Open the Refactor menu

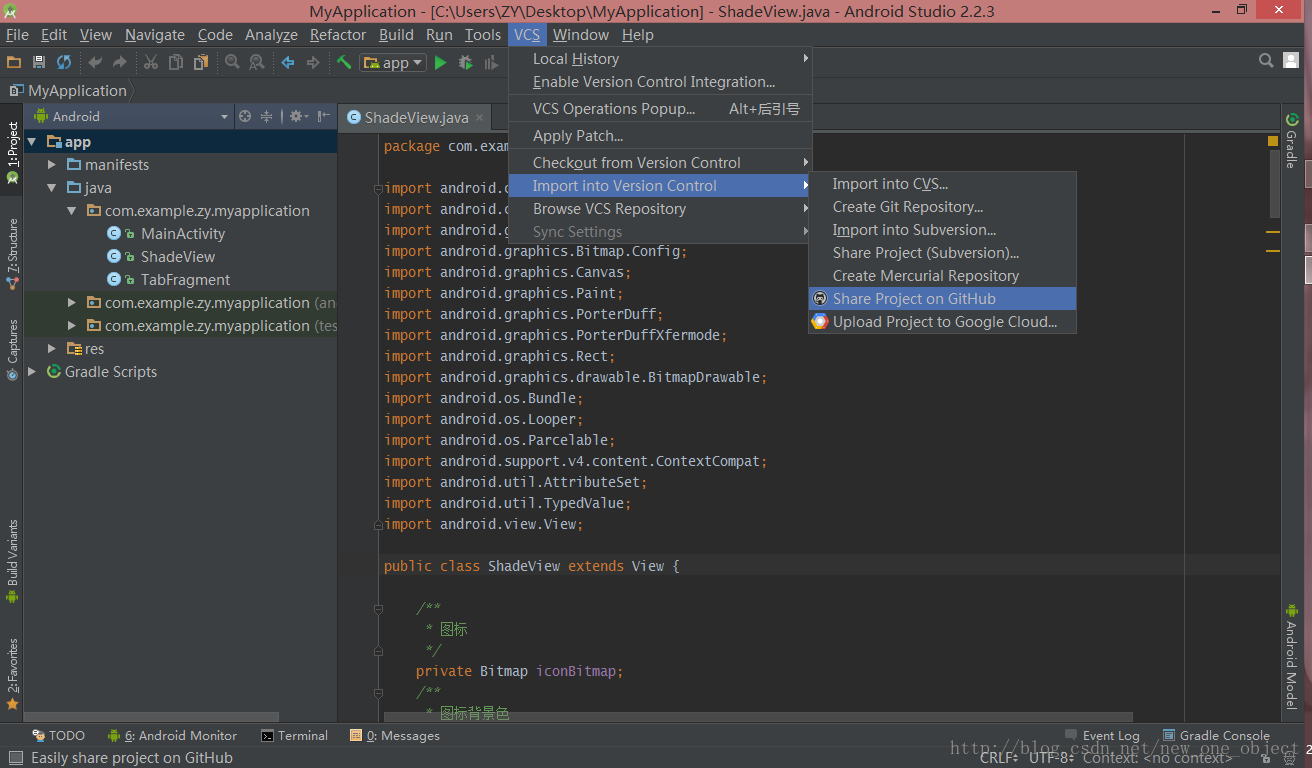tap(338, 34)
